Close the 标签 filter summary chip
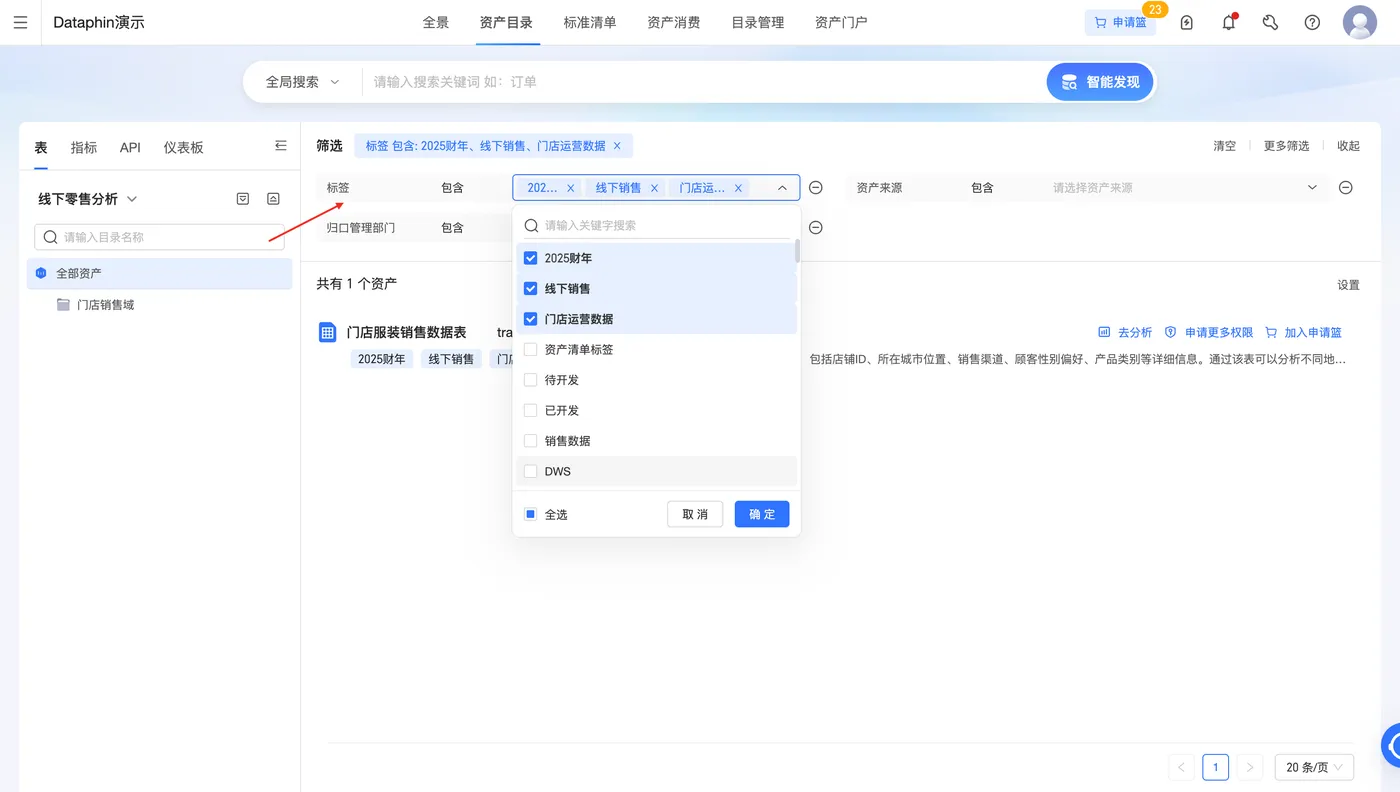The image size is (1400, 792). pyautogui.click(x=617, y=146)
